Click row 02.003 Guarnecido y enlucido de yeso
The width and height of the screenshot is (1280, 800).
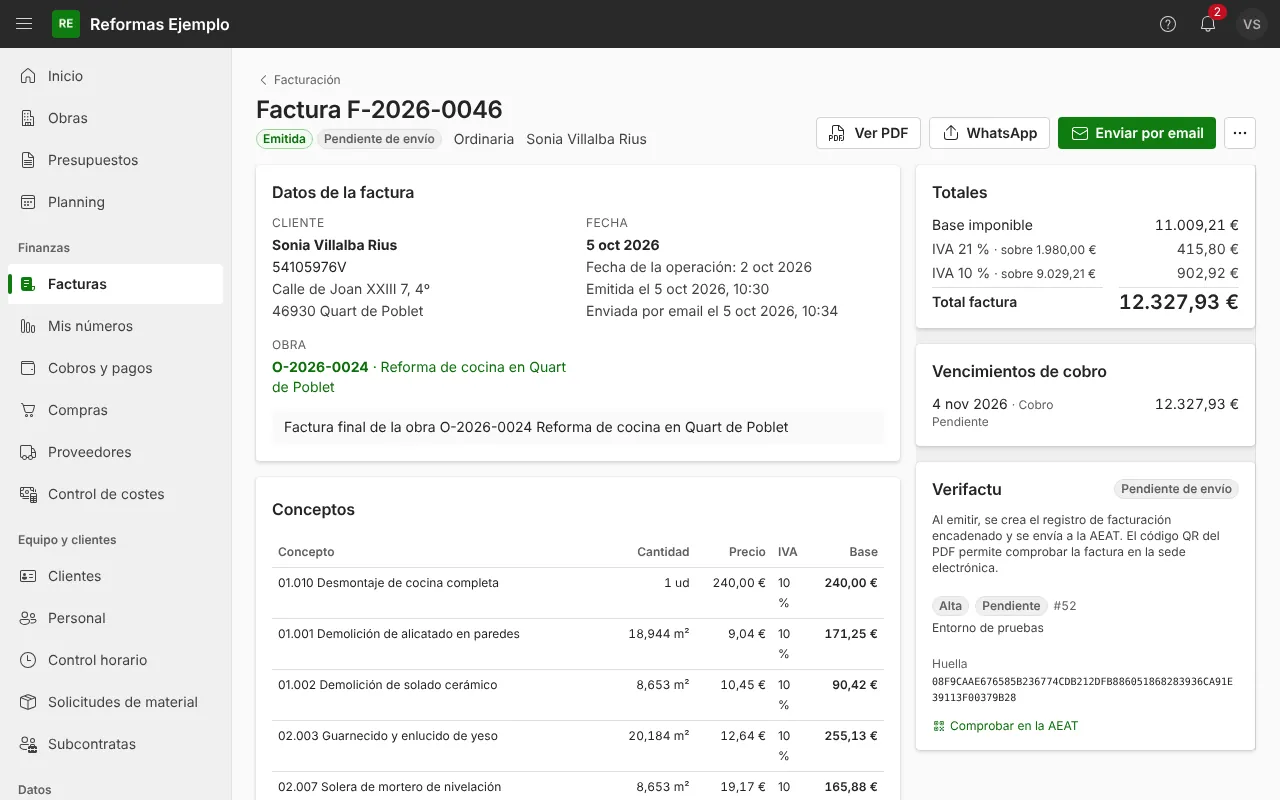(578, 747)
